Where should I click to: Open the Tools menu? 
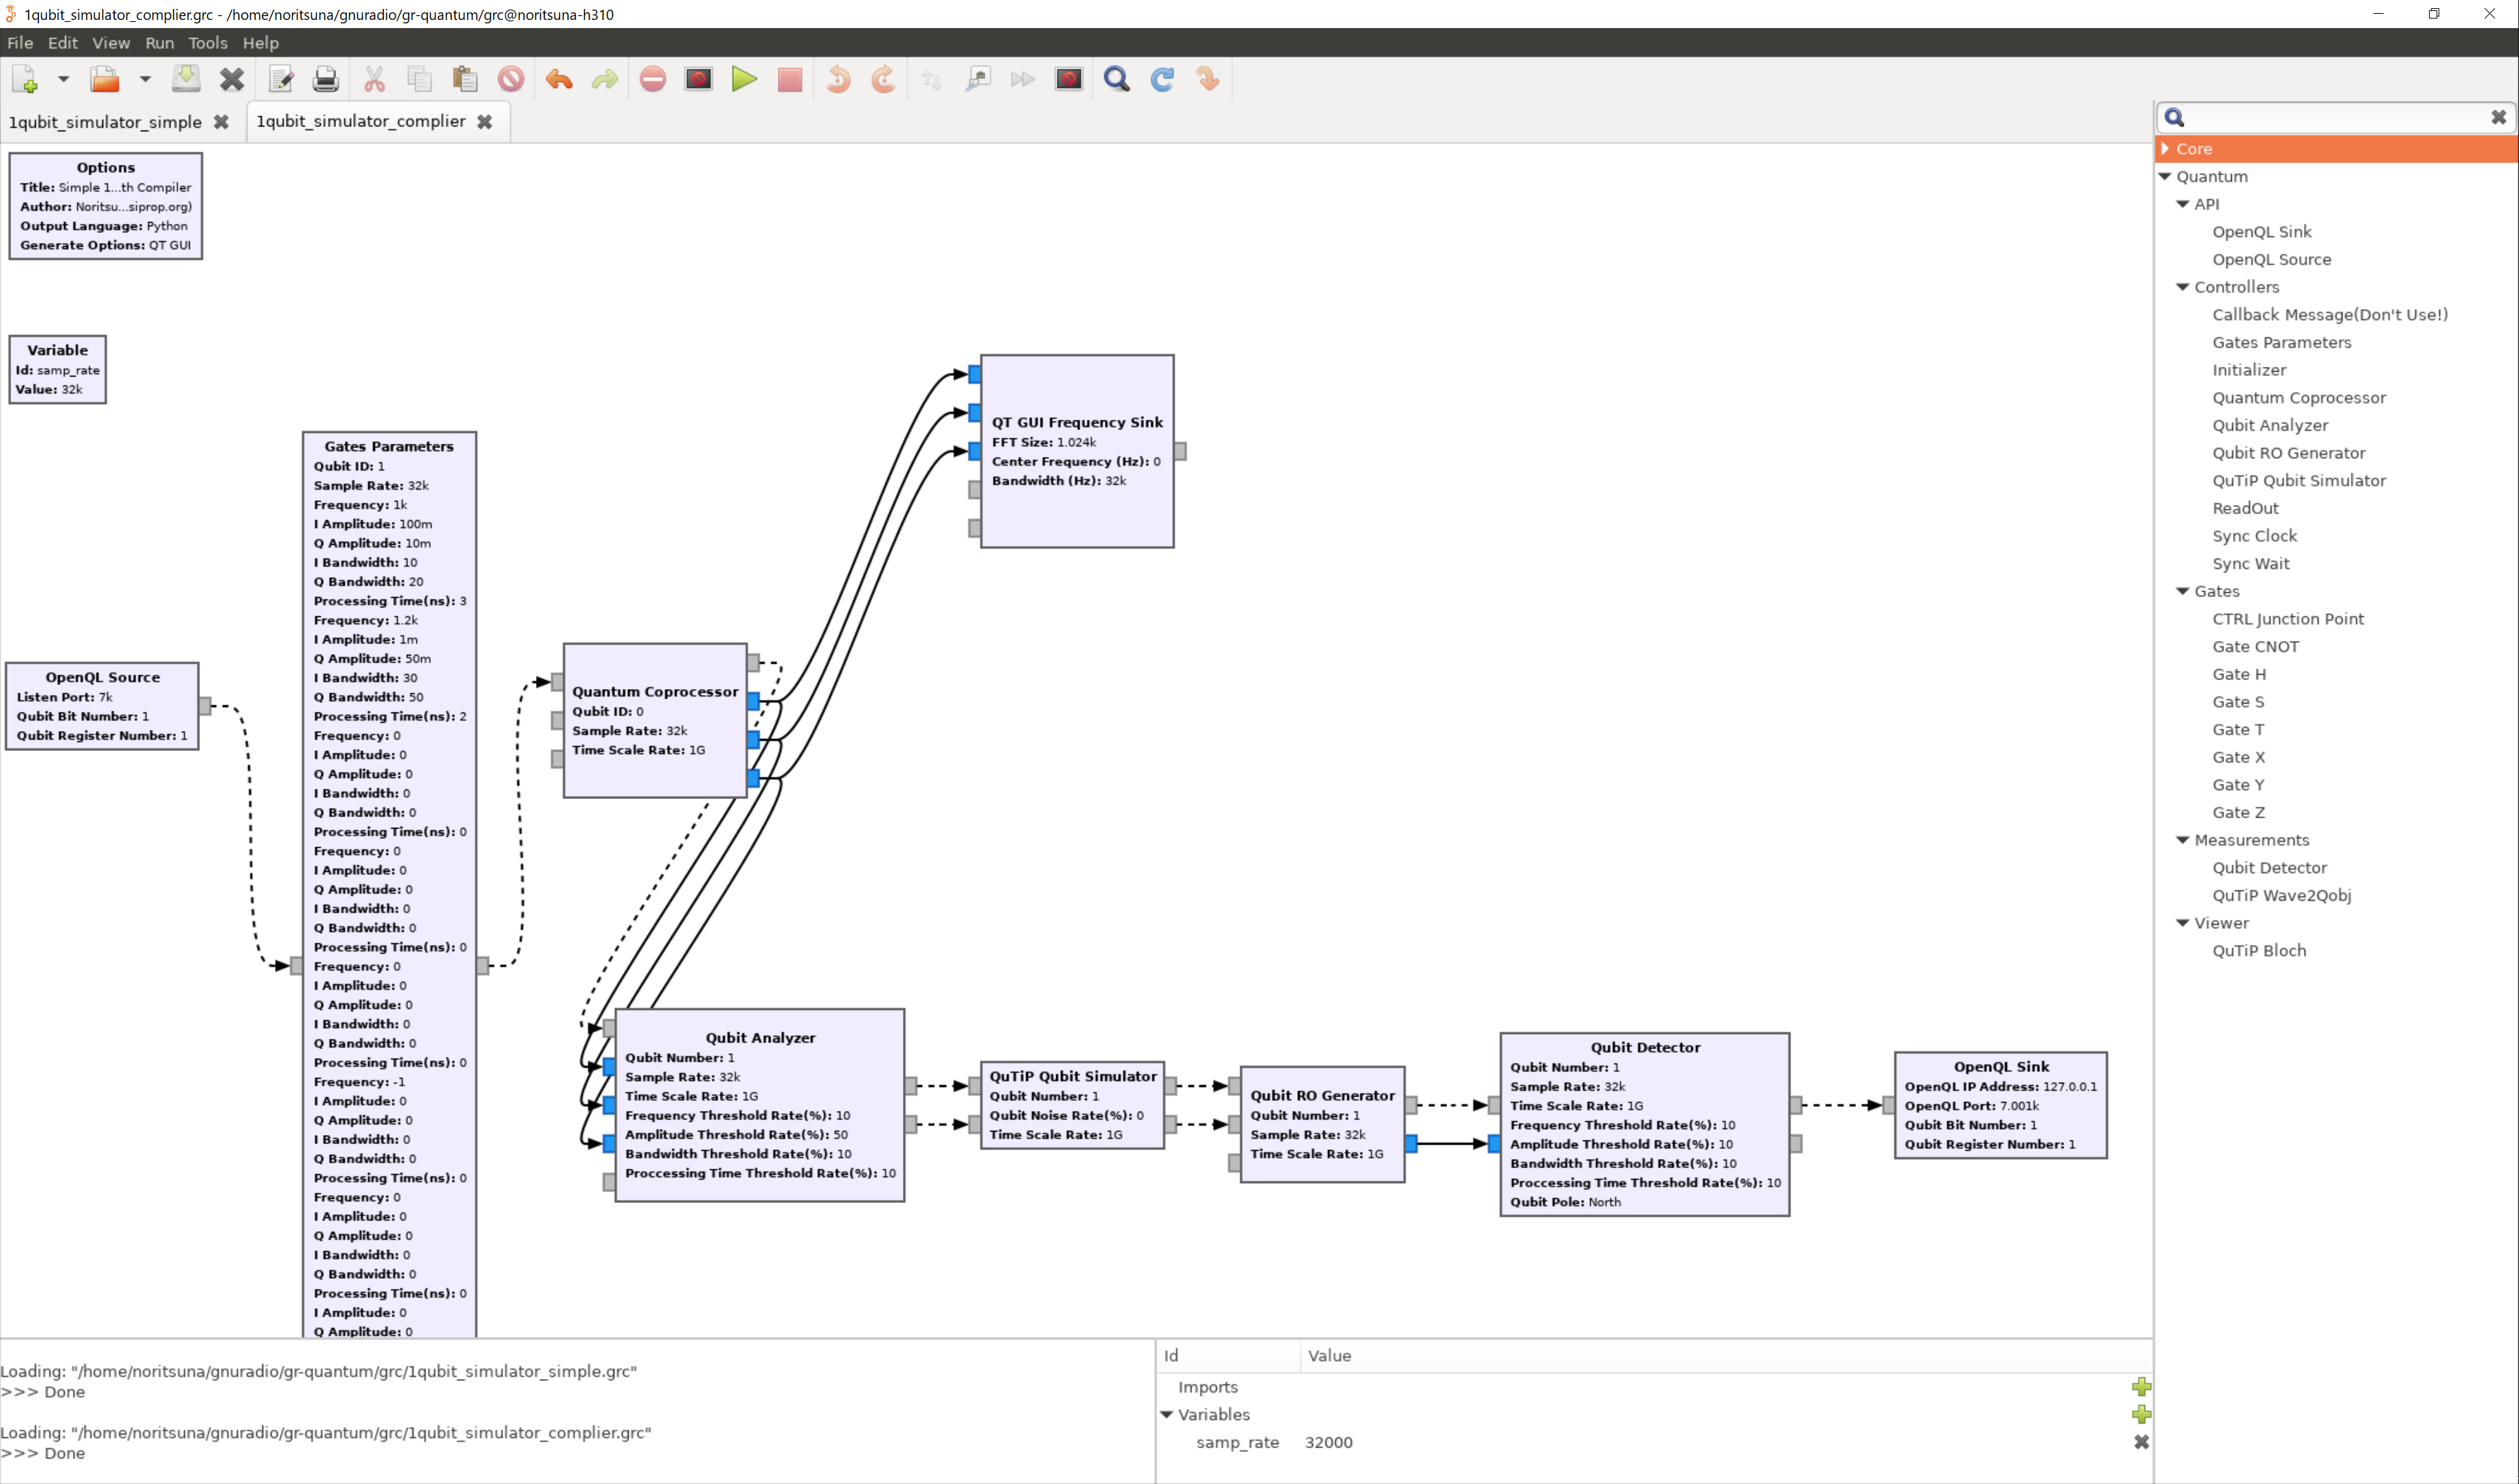pyautogui.click(x=208, y=43)
